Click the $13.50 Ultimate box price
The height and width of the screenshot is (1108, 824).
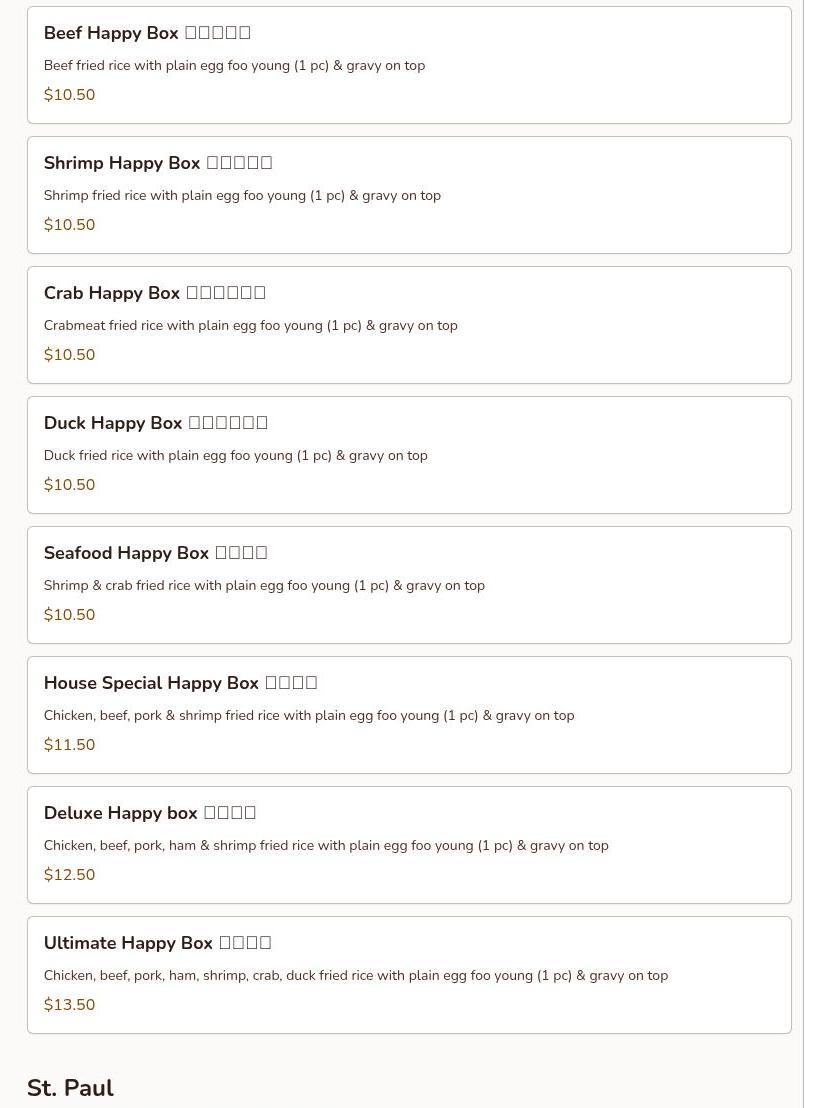point(69,1005)
